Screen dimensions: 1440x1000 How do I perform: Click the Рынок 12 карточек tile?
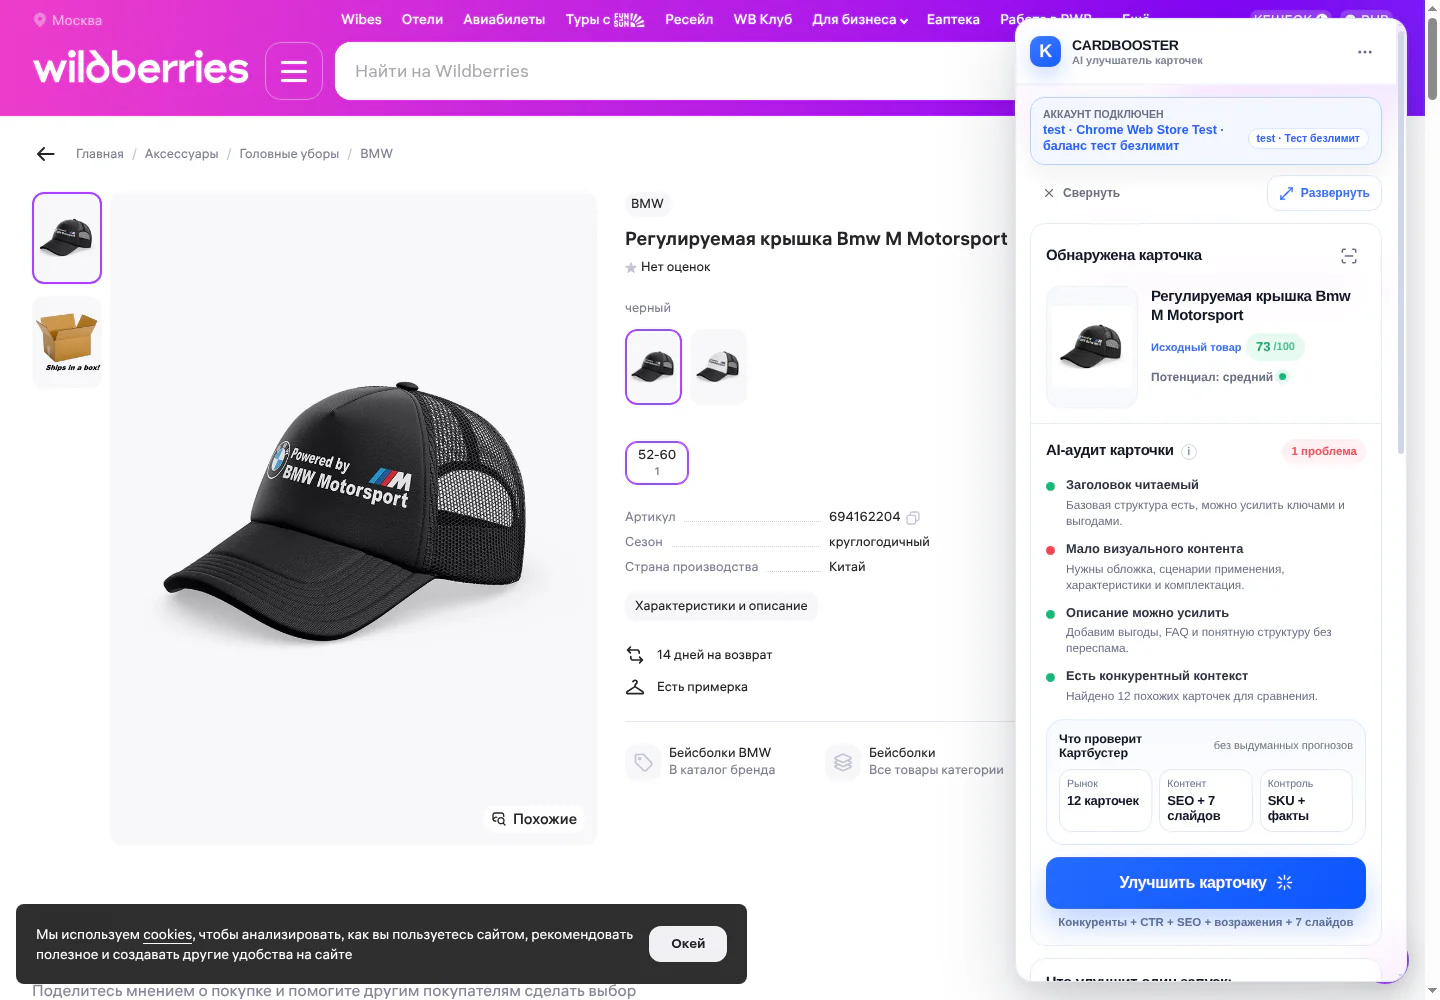tap(1105, 800)
